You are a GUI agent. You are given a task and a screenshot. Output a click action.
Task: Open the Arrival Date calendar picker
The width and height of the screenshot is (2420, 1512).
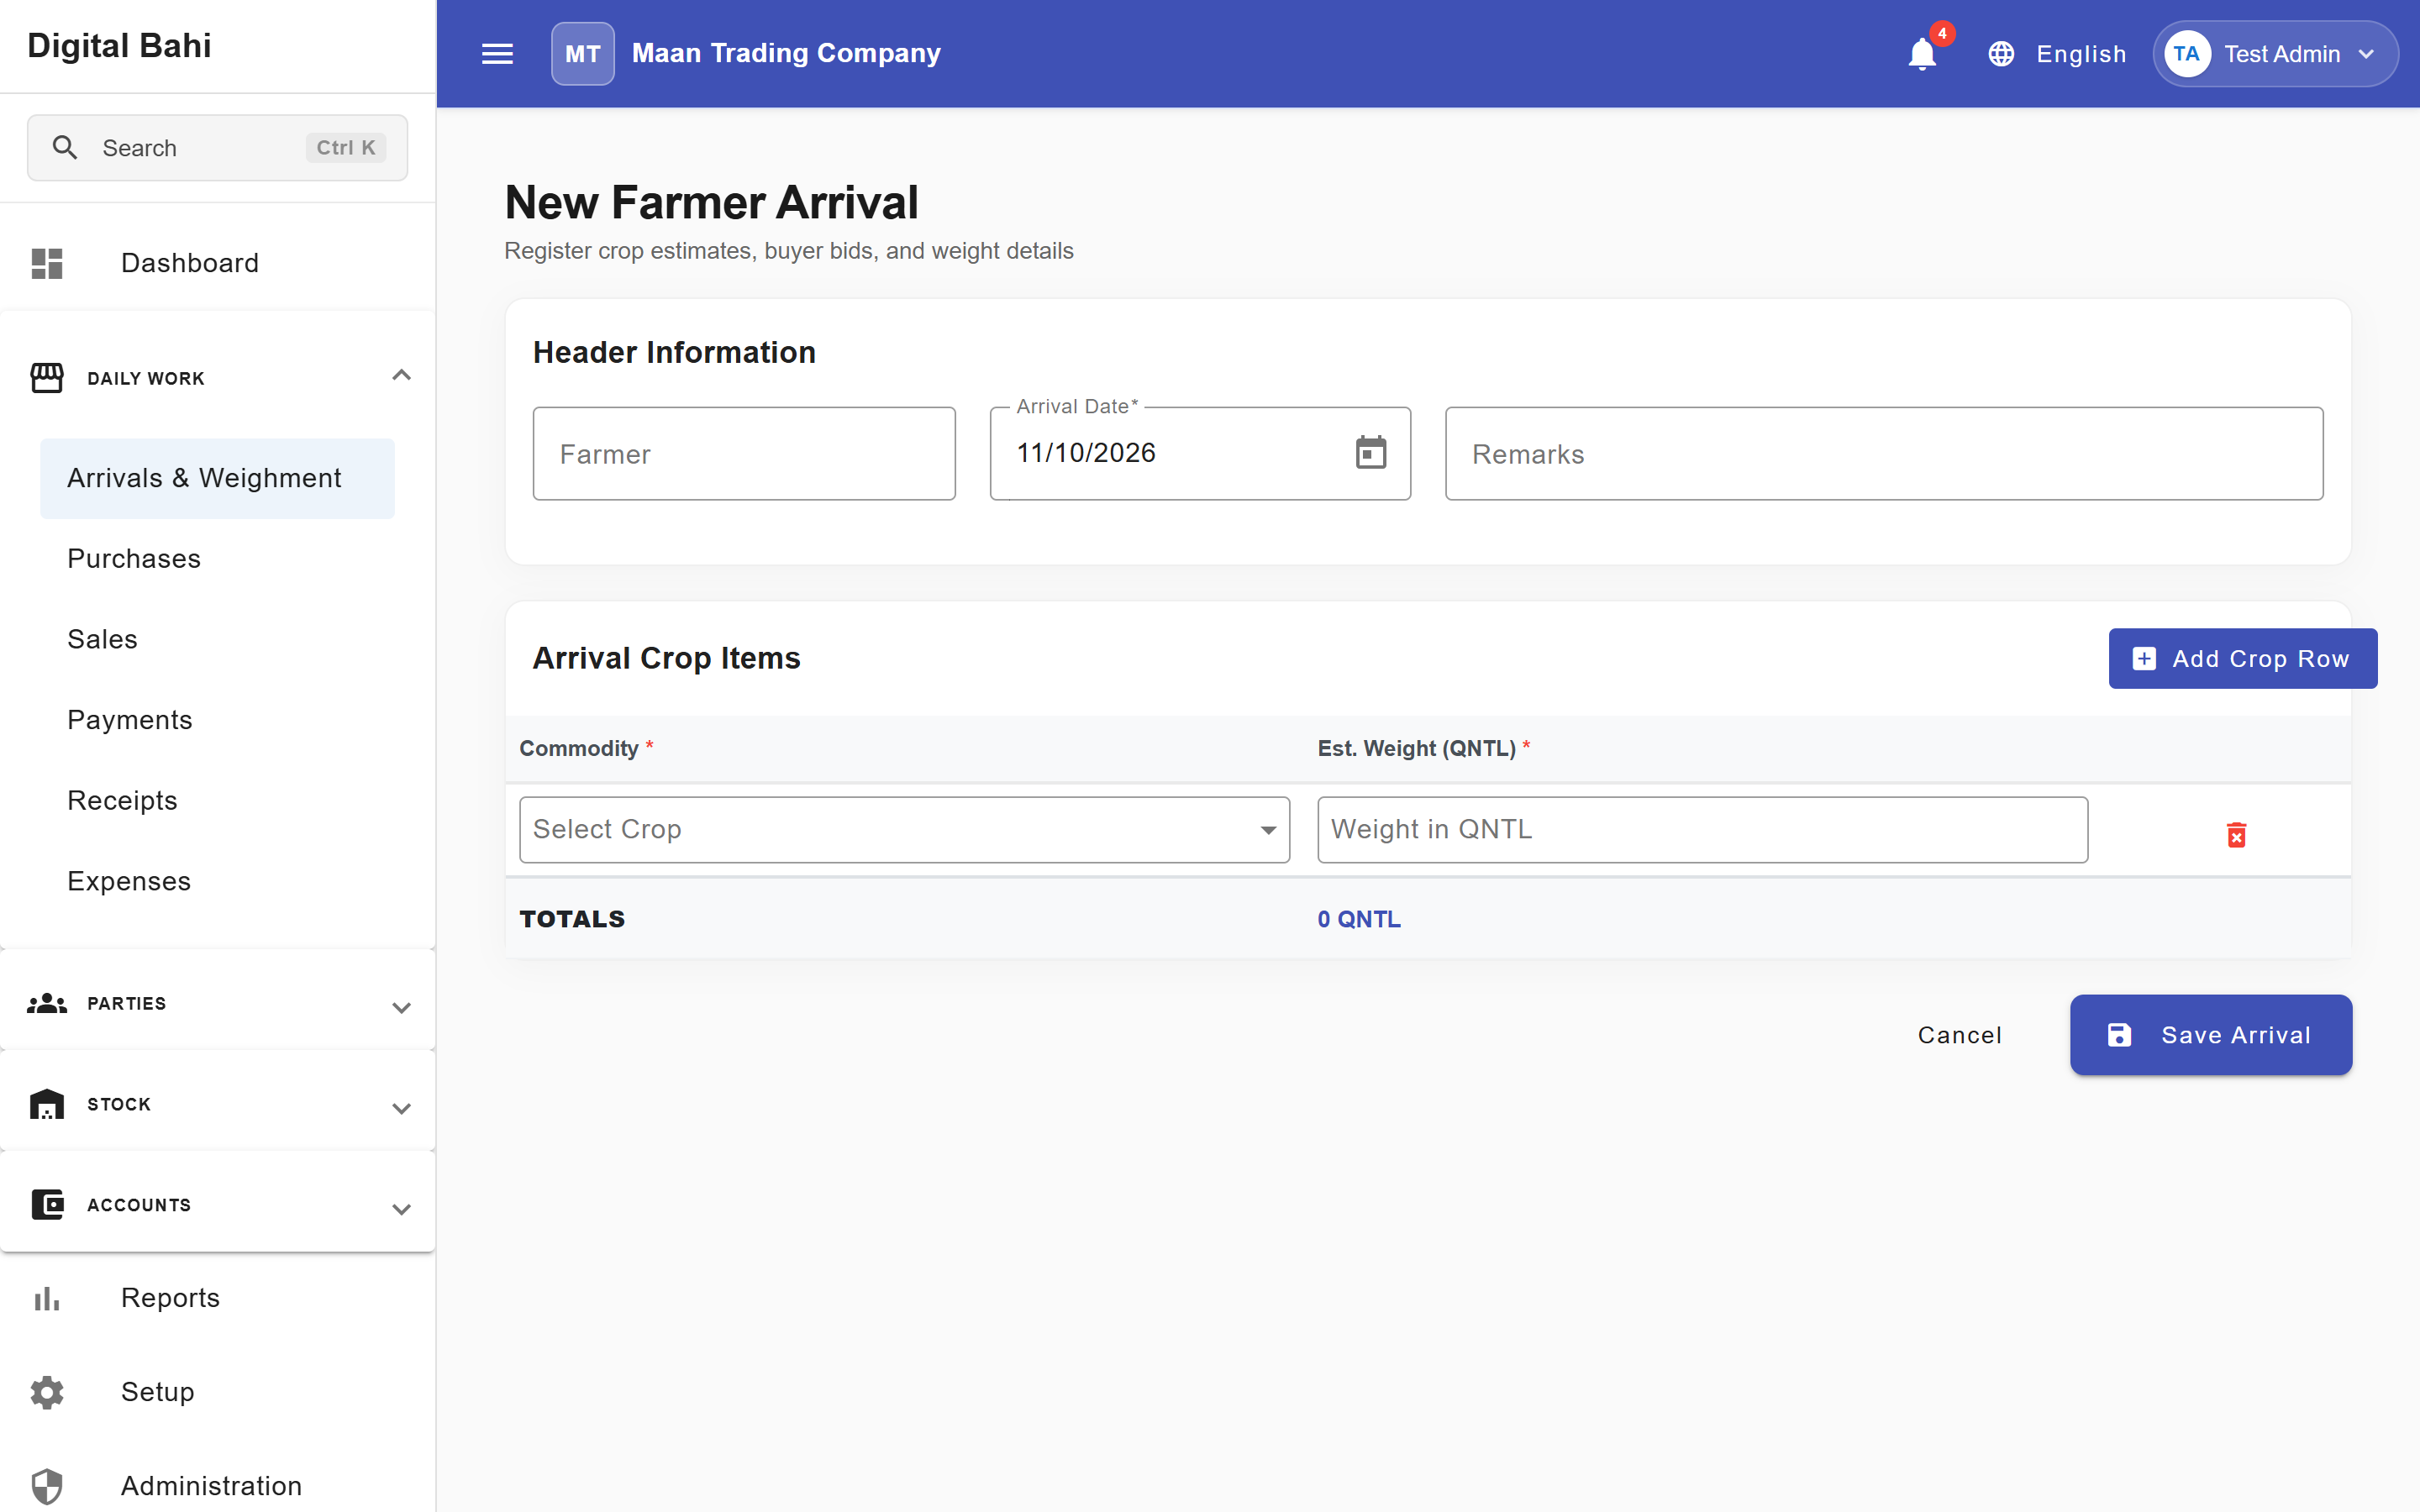(x=1371, y=453)
